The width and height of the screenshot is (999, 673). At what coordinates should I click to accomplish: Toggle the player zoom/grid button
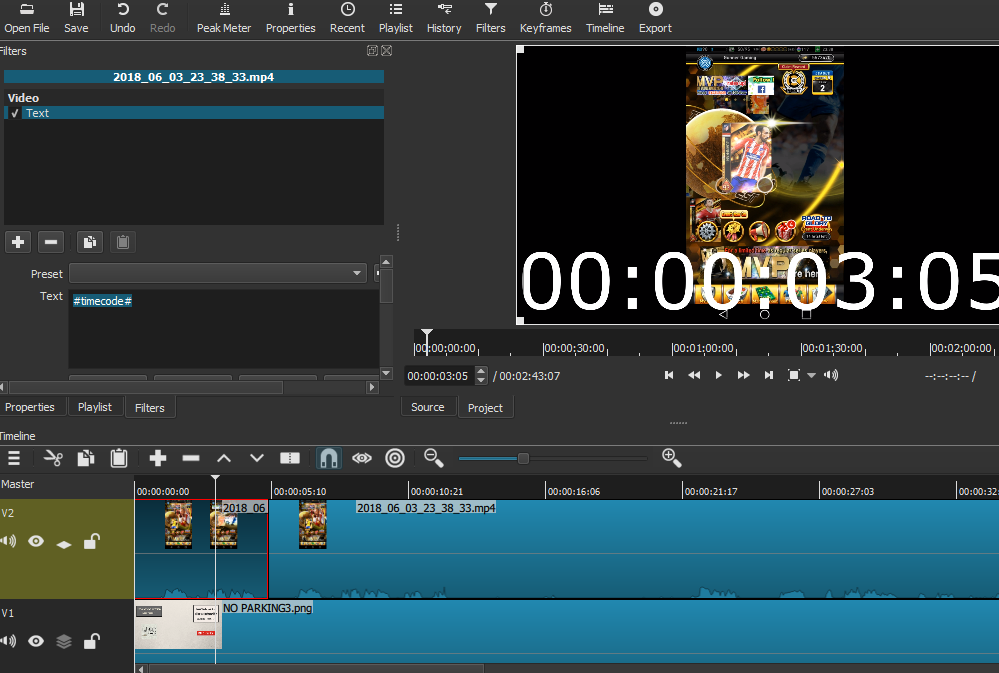[x=794, y=375]
